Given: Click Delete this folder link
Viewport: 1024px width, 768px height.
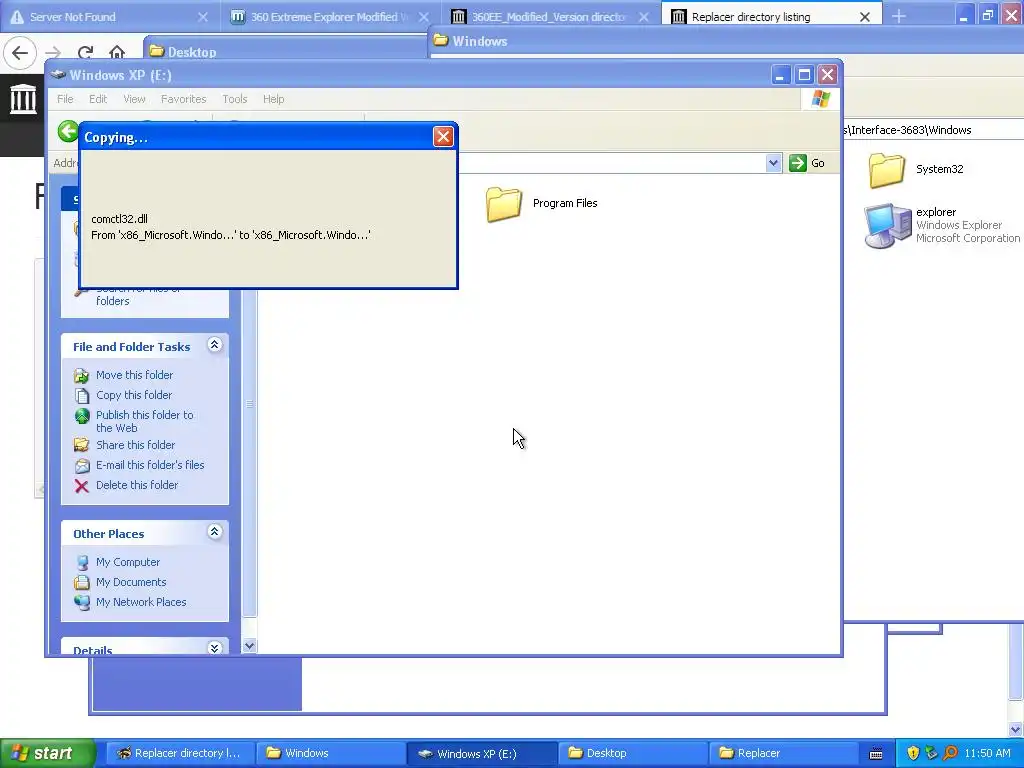Looking at the screenshot, I should pyautogui.click(x=136, y=485).
